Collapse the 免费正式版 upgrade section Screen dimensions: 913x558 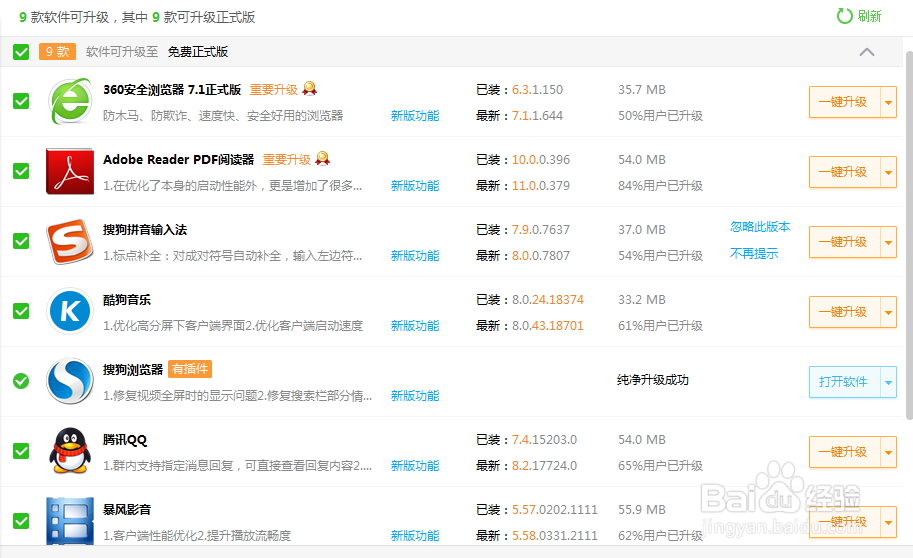(866, 52)
